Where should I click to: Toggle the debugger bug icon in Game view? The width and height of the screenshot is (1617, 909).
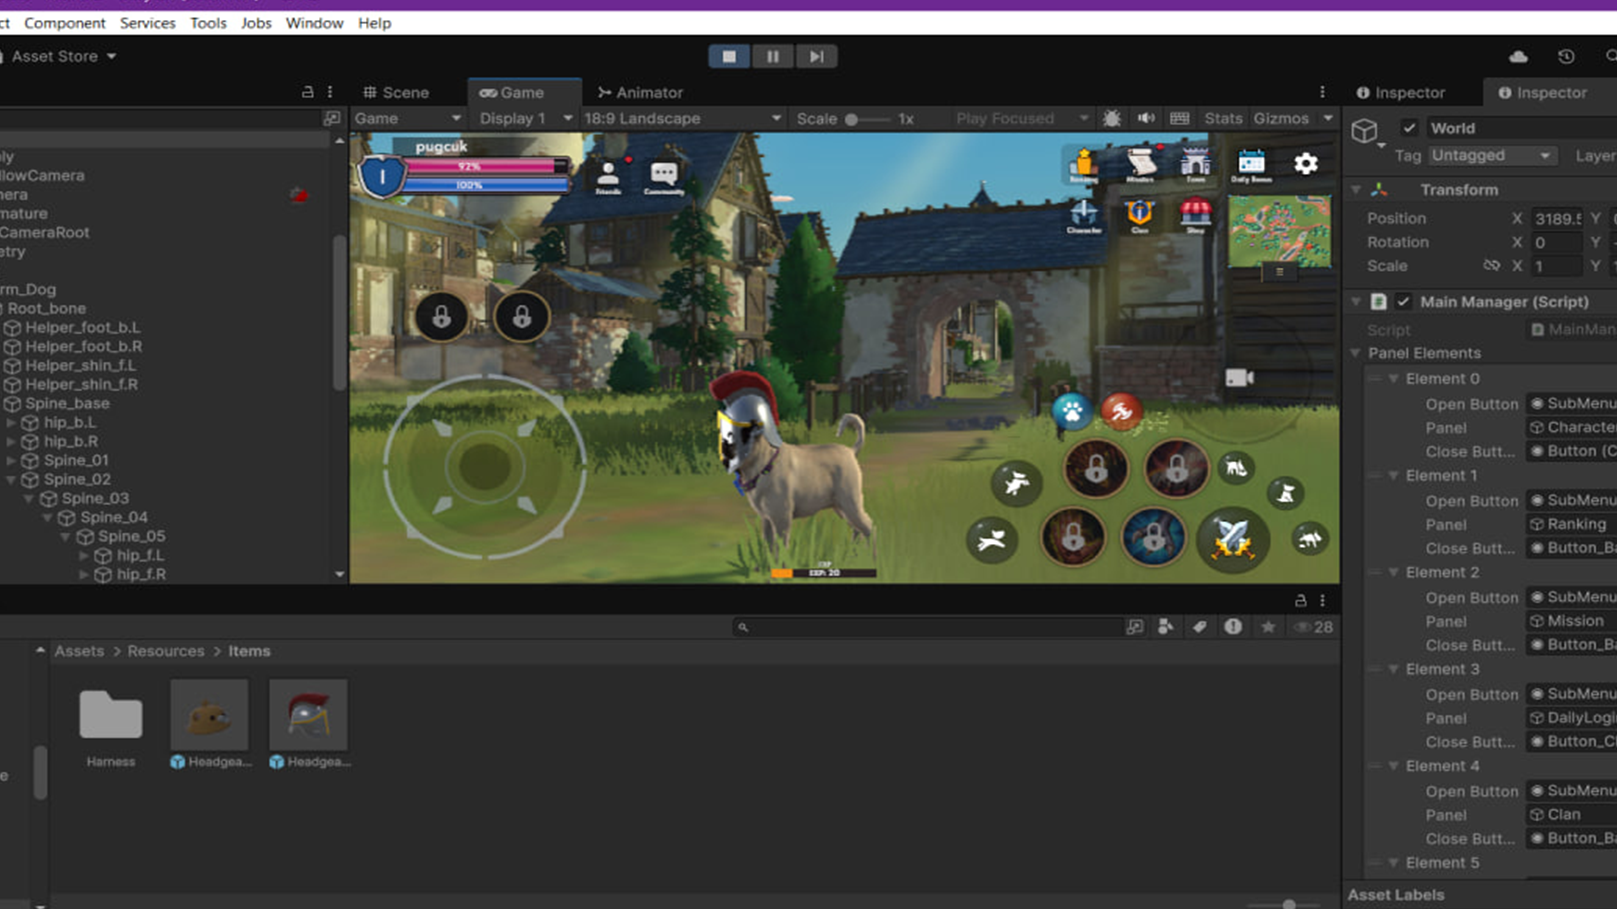(x=1111, y=118)
